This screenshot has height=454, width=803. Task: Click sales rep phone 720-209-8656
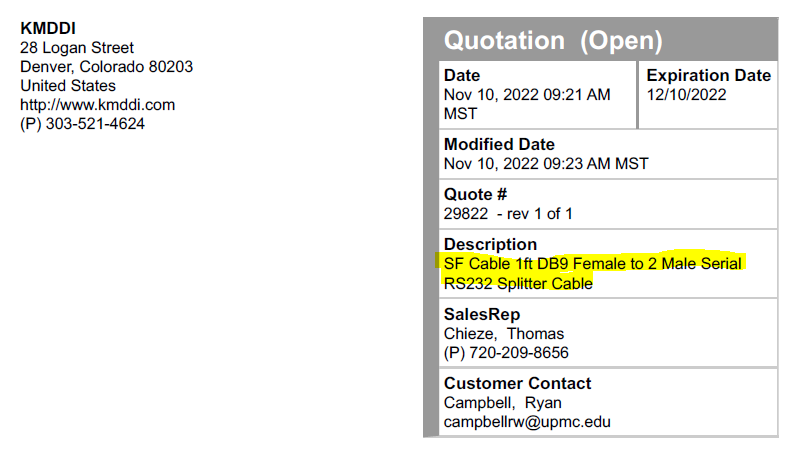coord(506,352)
